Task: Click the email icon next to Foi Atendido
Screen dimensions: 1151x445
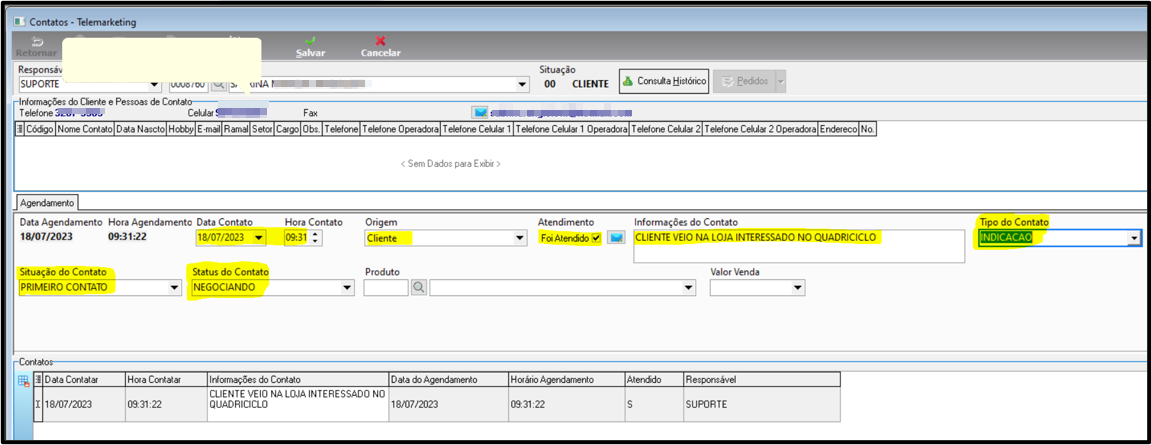Action: click(617, 237)
